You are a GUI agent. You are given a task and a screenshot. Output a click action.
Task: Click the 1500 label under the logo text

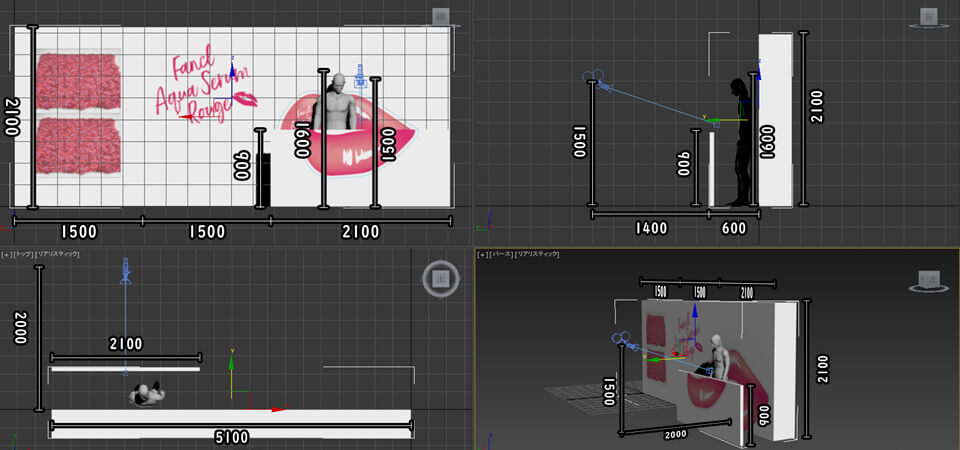pos(208,232)
